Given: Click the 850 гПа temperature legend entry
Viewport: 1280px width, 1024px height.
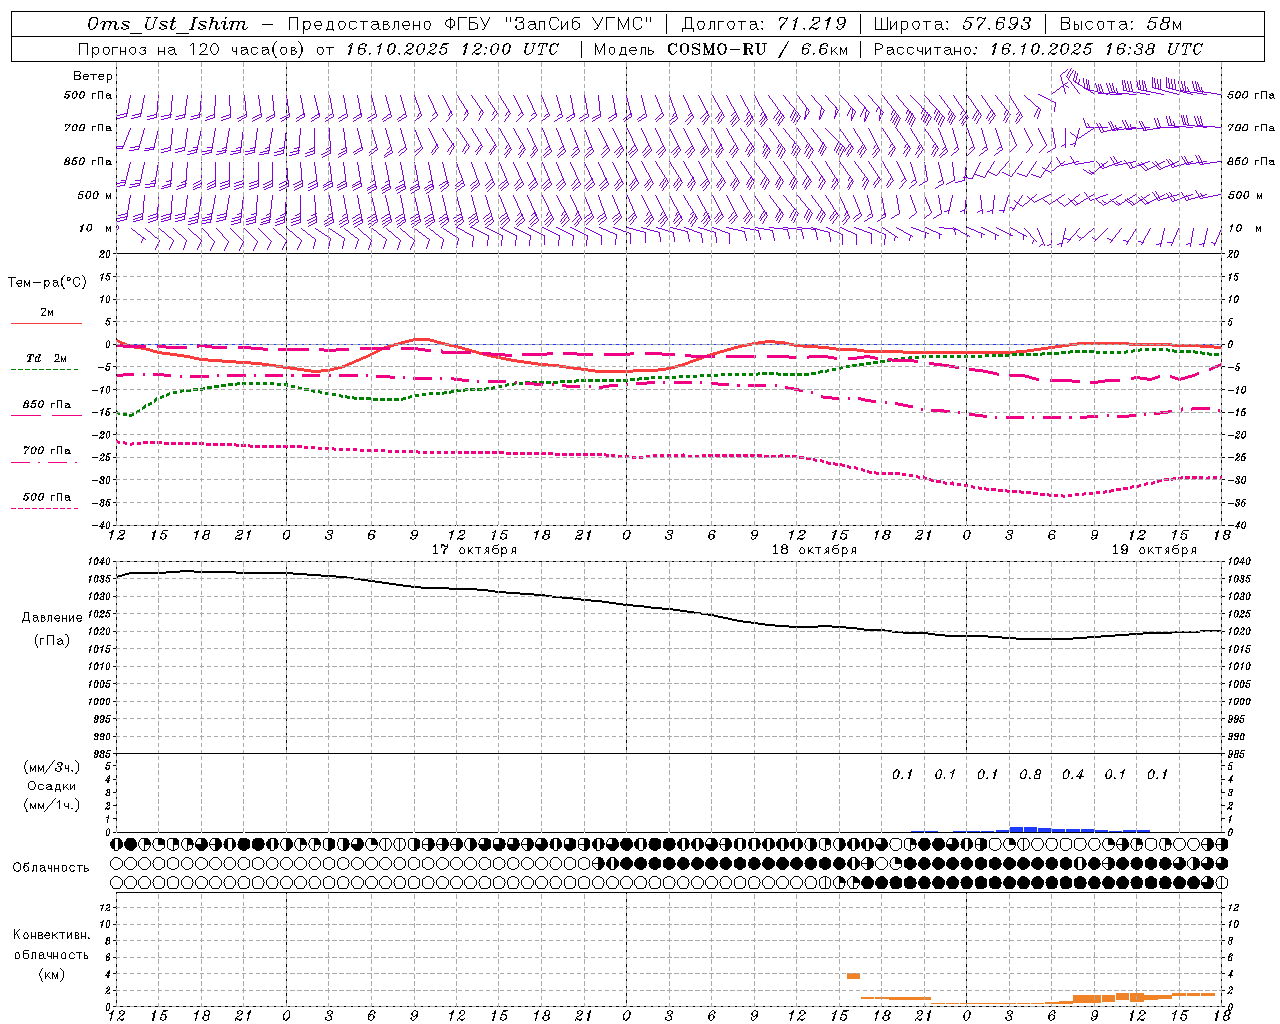Looking at the screenshot, I should [46, 405].
